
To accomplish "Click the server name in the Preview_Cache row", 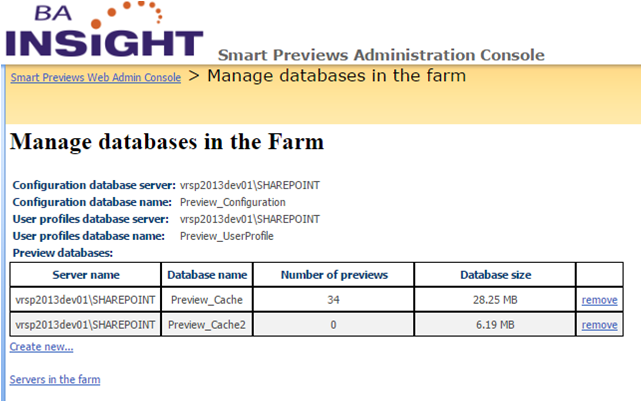I will pyautogui.click(x=86, y=299).
